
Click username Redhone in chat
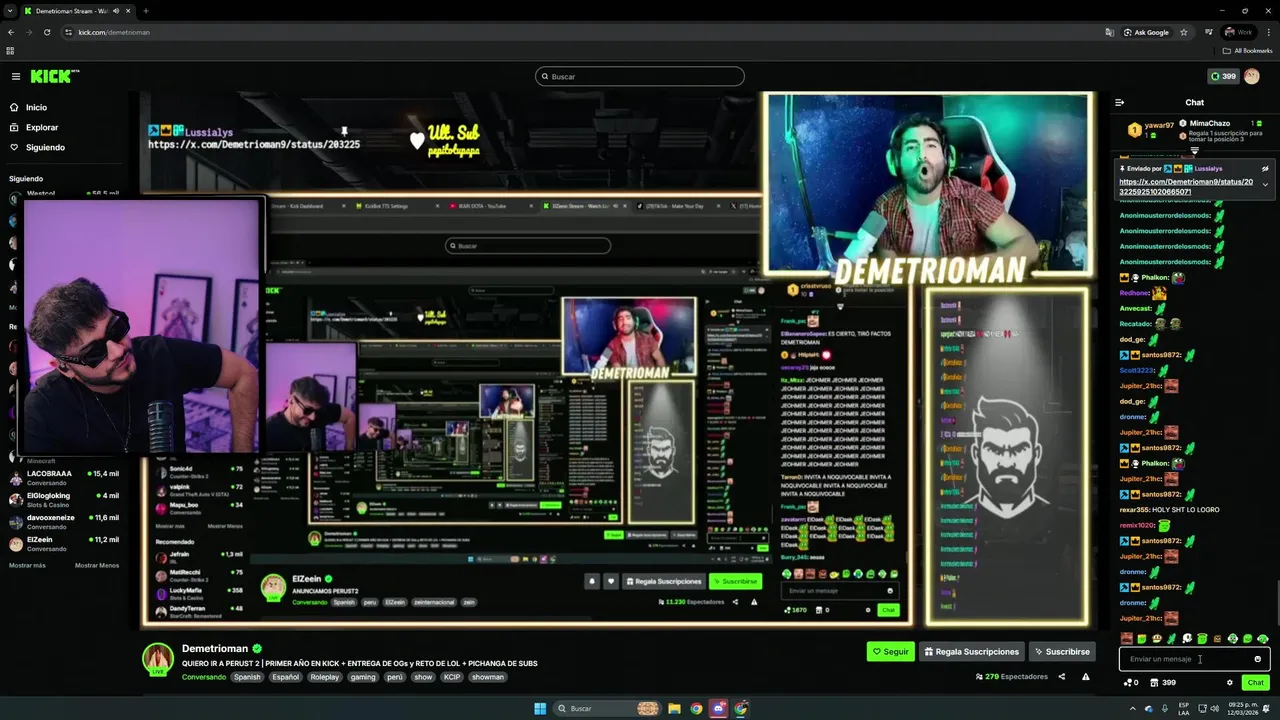[x=1134, y=293]
